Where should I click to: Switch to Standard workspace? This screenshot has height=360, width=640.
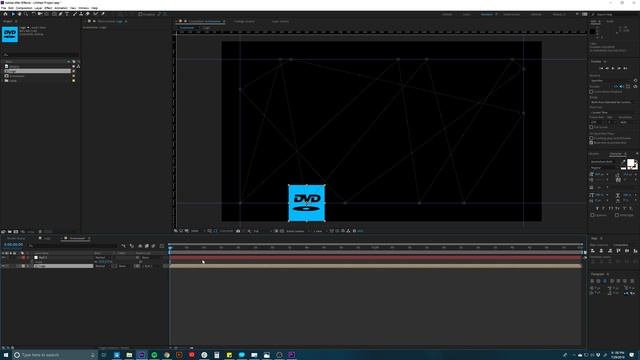[487, 14]
